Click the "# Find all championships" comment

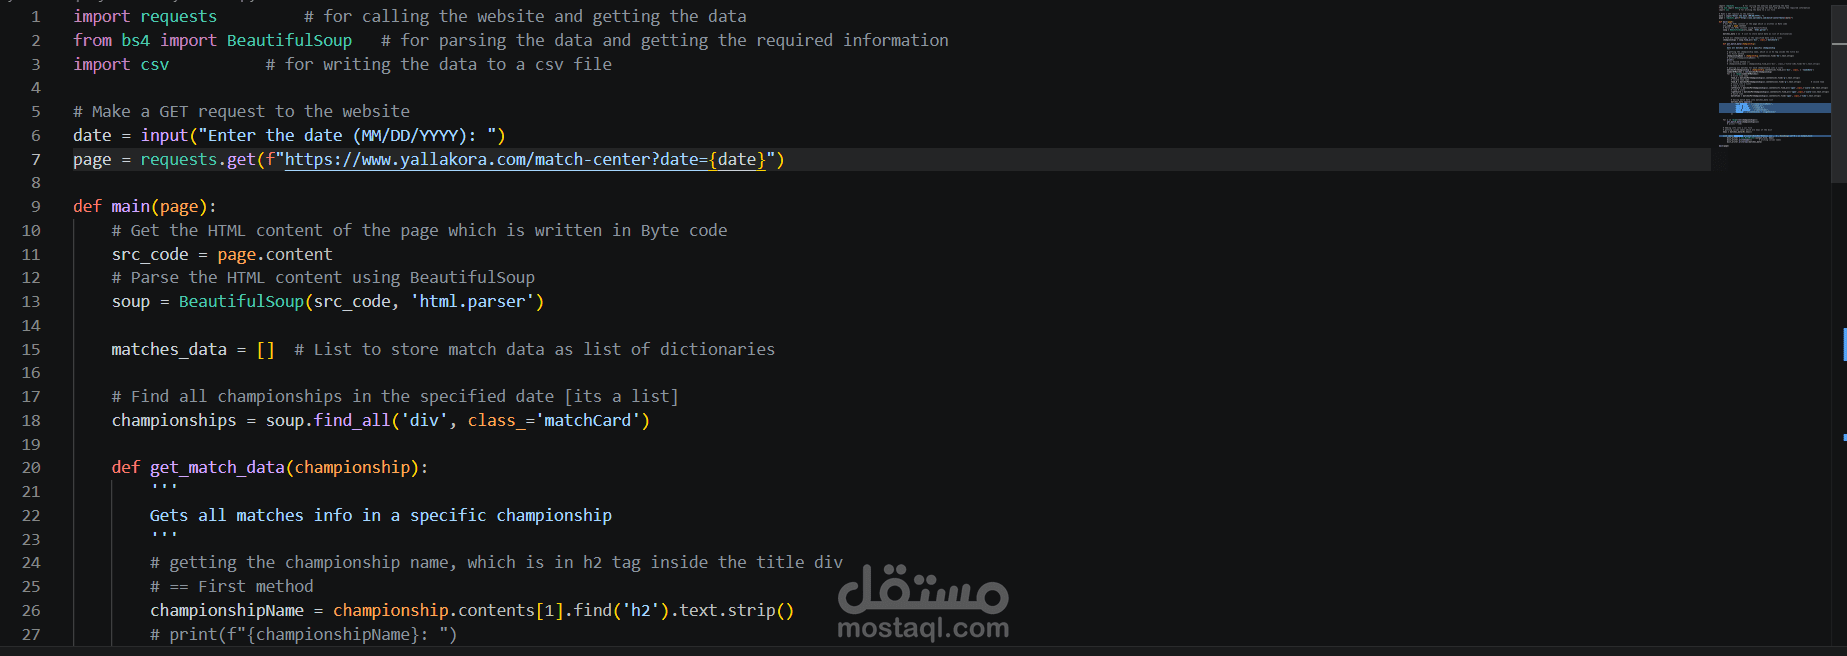pyautogui.click(x=395, y=397)
